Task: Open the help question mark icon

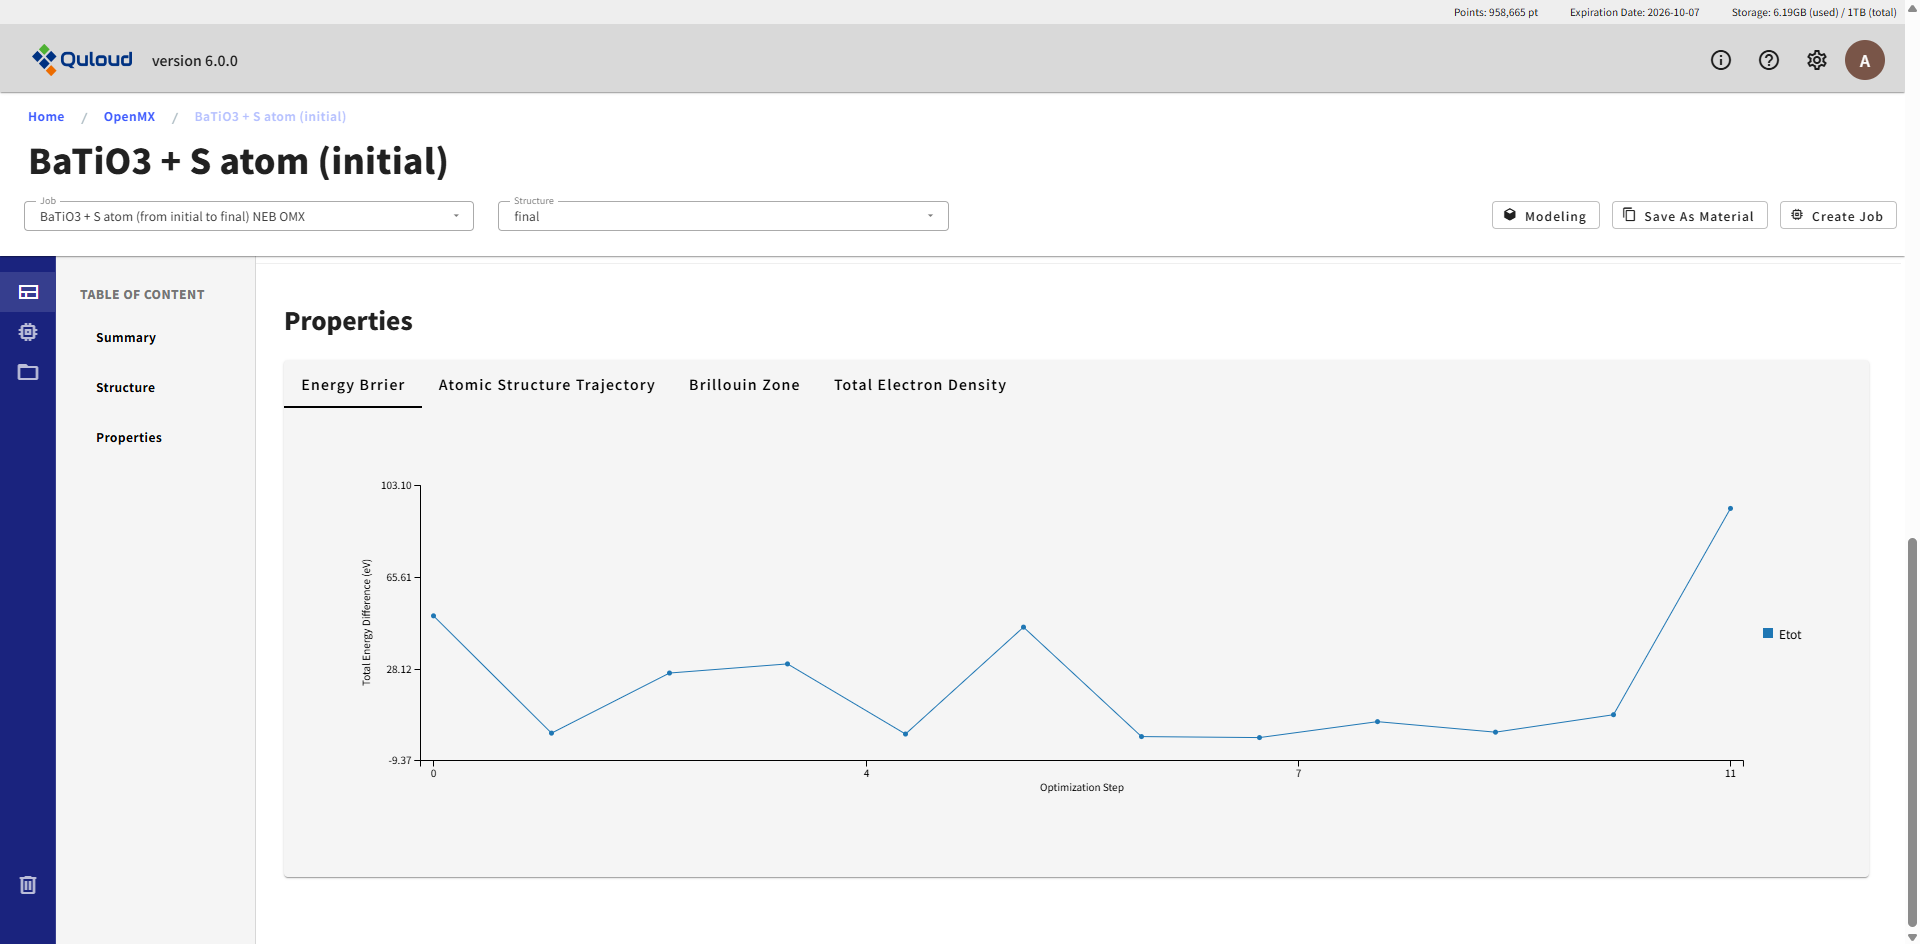Action: (x=1769, y=60)
